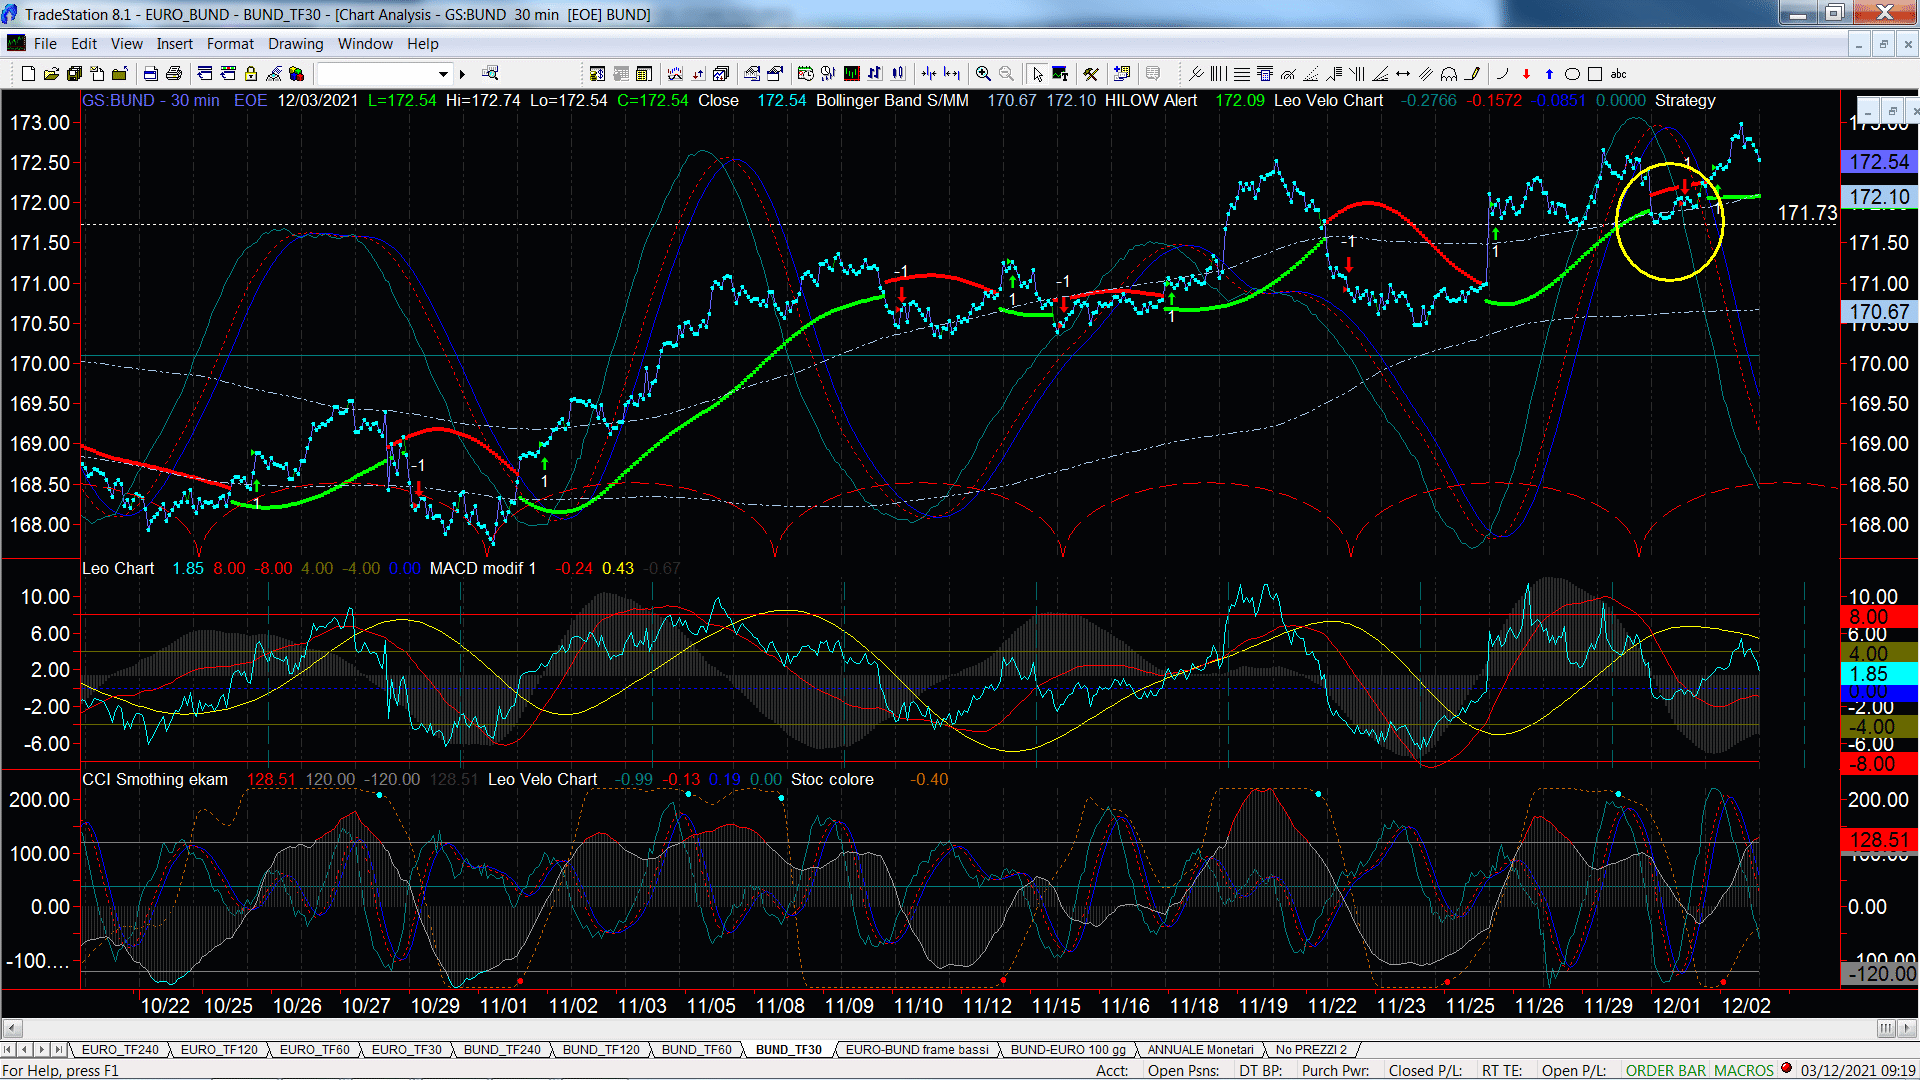Click MACROS in the status bar

[1744, 1070]
